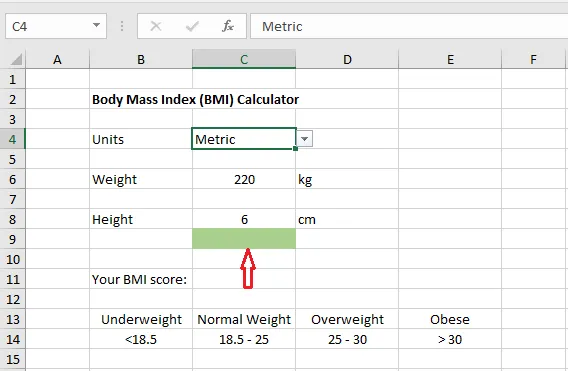Select column D header
Viewport: 568px width, 371px height.
click(x=347, y=59)
